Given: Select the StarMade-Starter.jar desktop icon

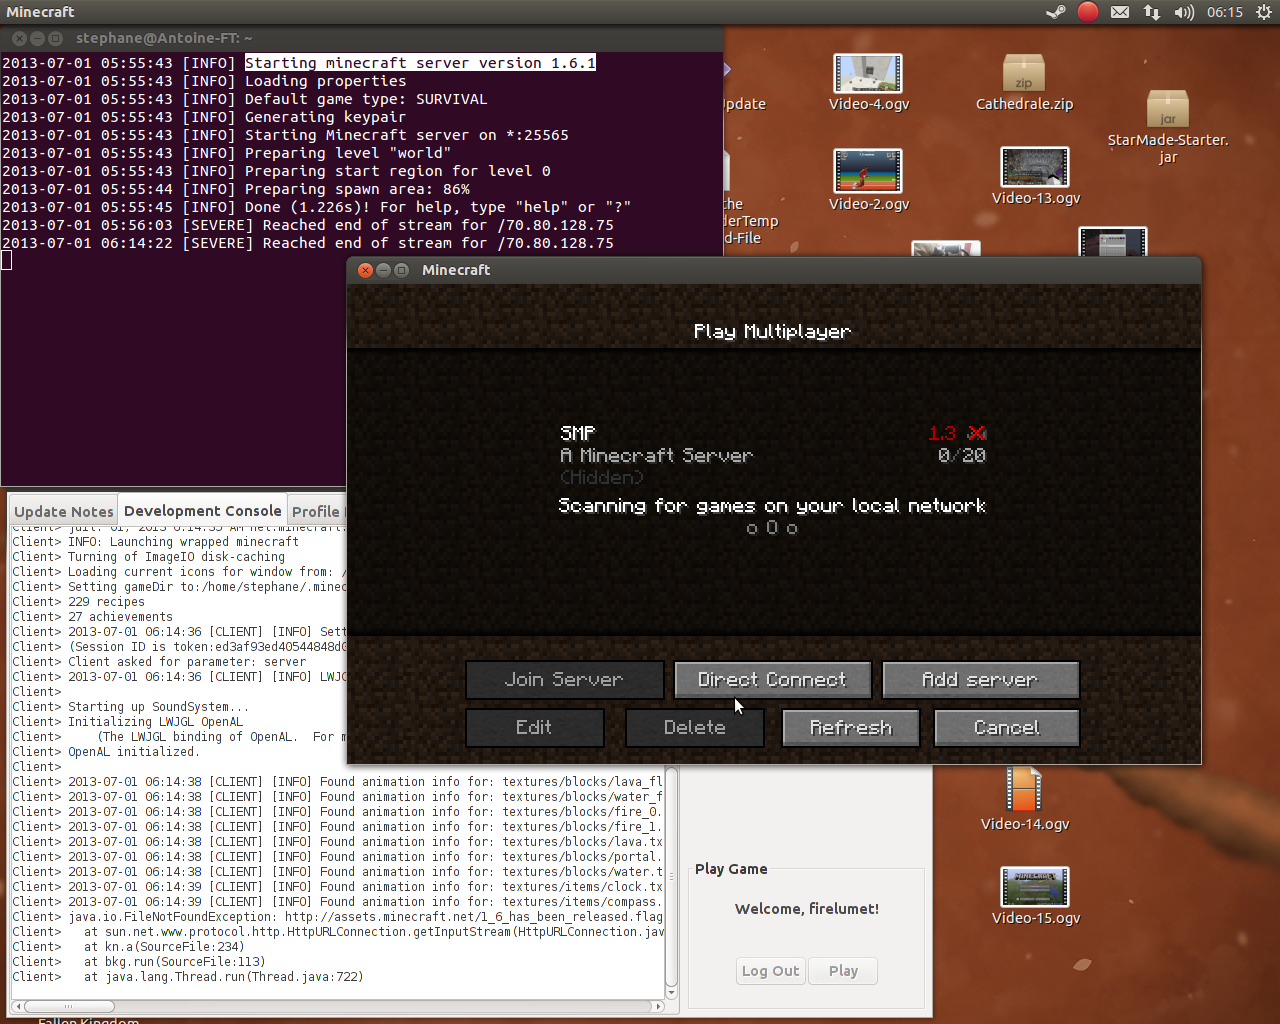Looking at the screenshot, I should (1168, 127).
